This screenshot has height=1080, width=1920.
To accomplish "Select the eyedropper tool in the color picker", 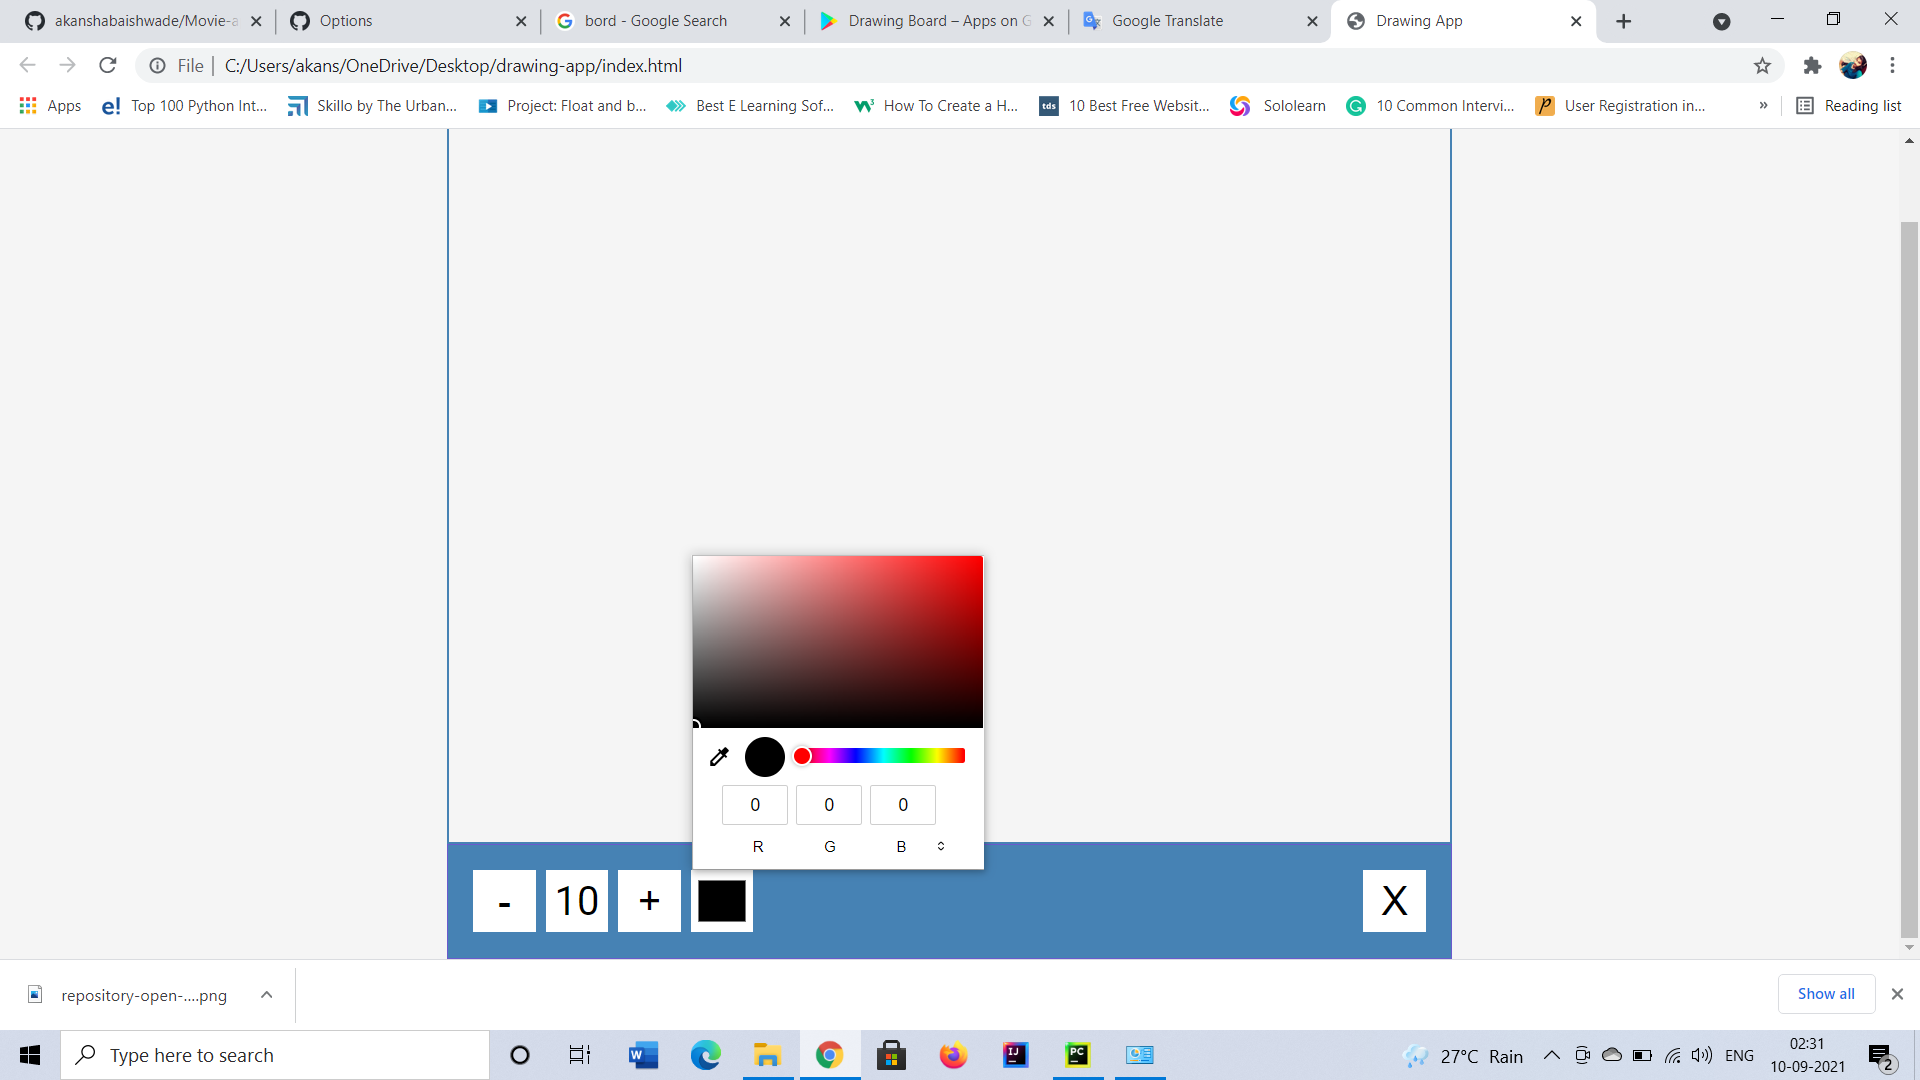I will (x=718, y=757).
